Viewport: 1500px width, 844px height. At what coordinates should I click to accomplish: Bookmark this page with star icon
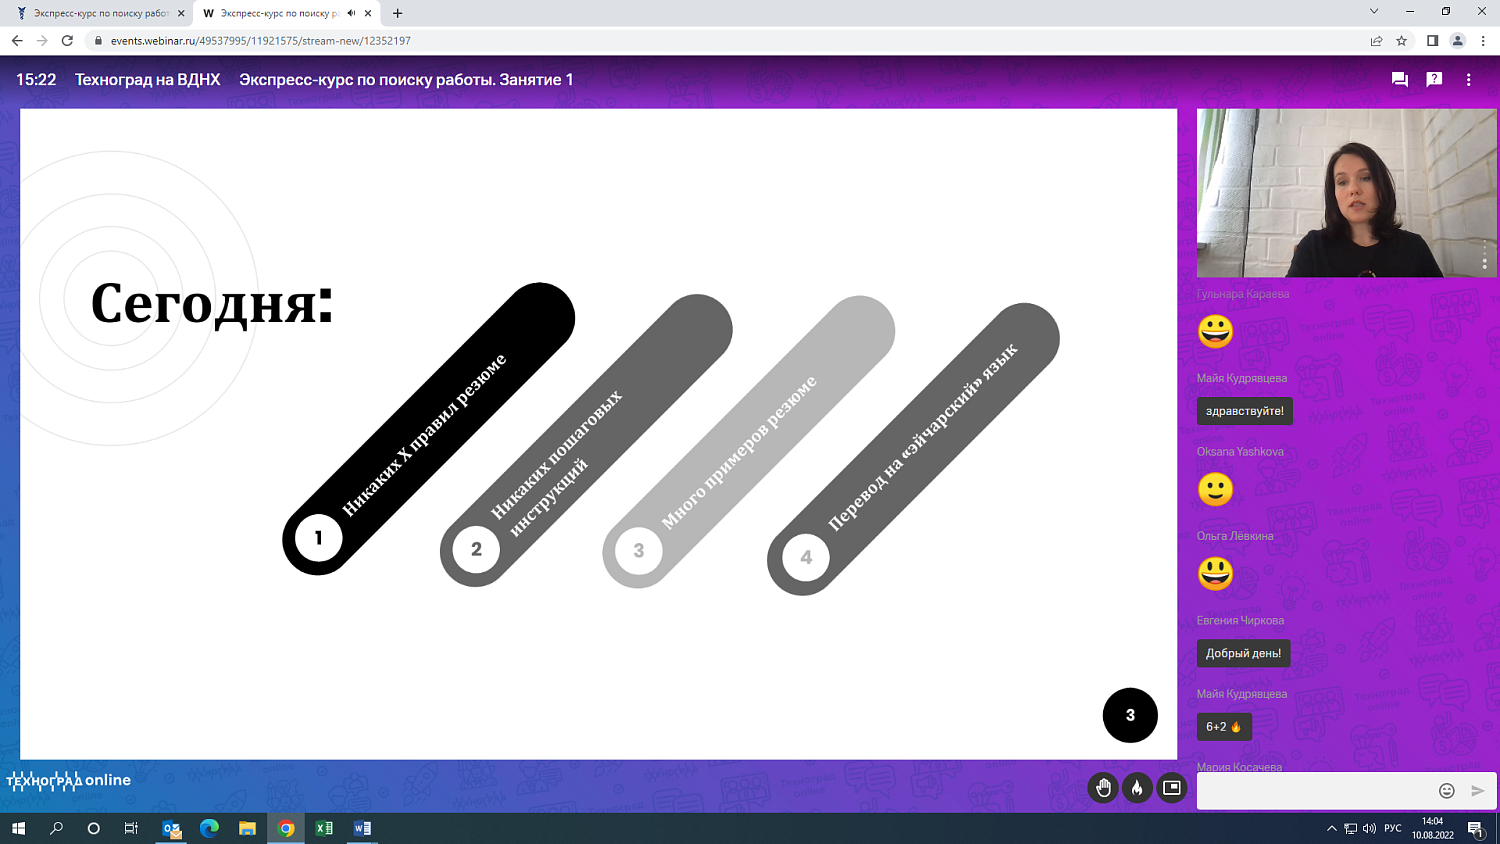tap(1401, 41)
